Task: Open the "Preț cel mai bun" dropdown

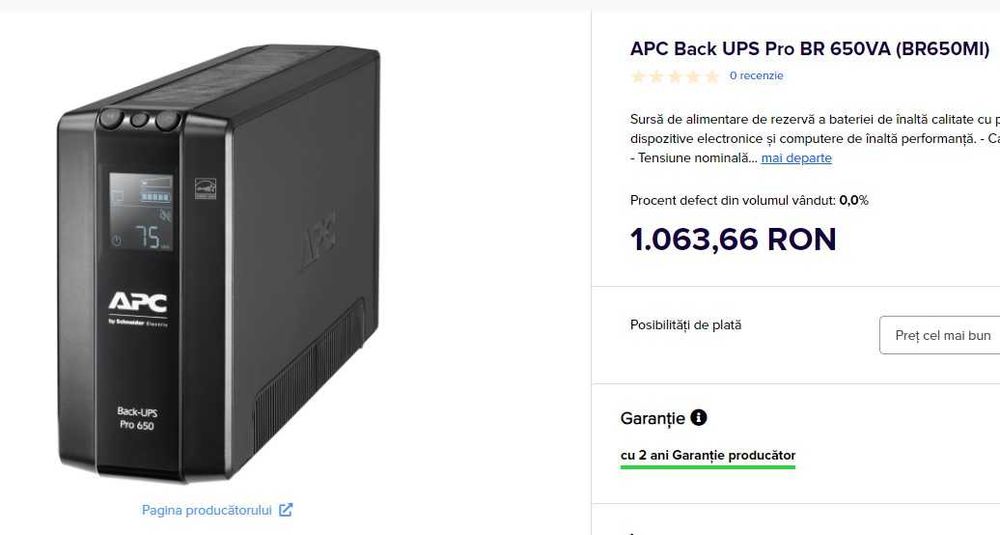Action: click(940, 335)
